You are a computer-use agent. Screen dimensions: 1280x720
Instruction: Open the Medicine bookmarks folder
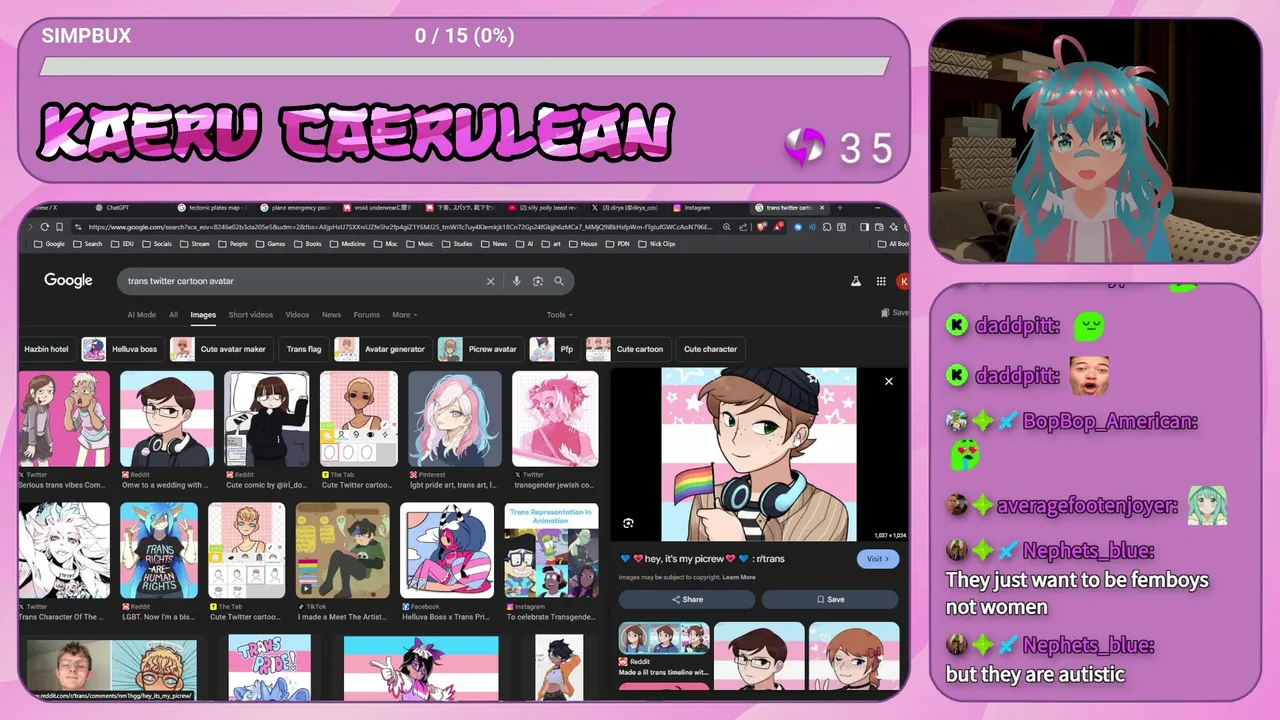348,244
